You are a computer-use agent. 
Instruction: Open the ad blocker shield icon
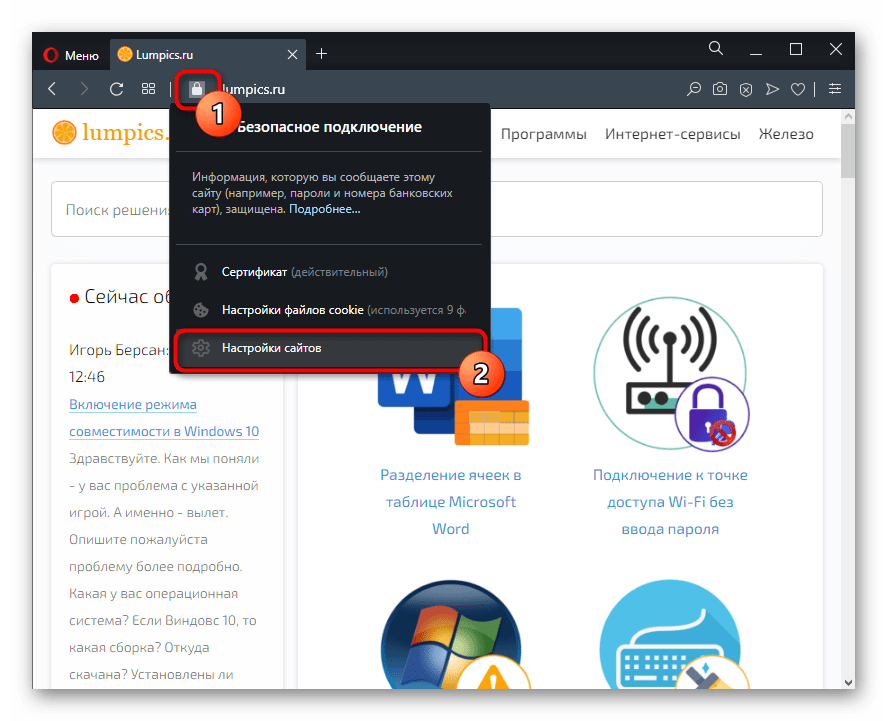(x=746, y=89)
